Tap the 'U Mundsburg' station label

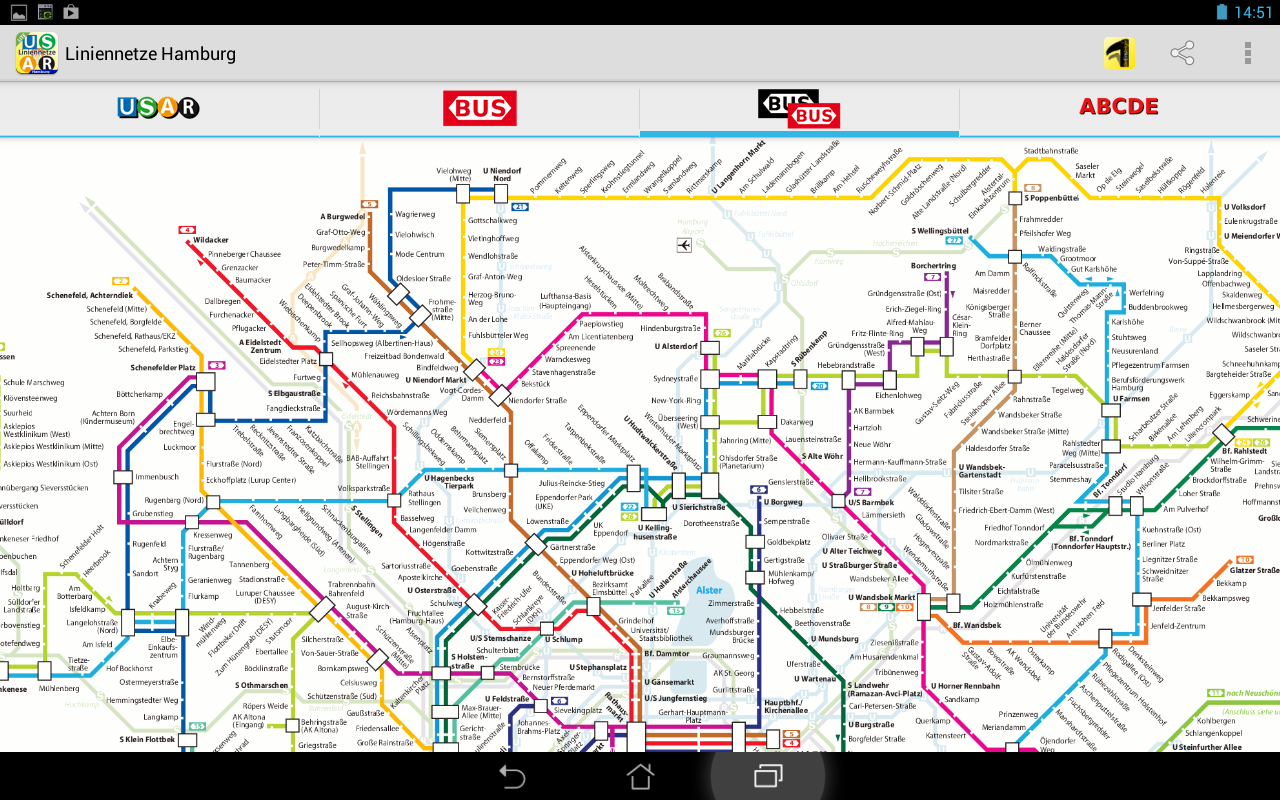point(836,639)
